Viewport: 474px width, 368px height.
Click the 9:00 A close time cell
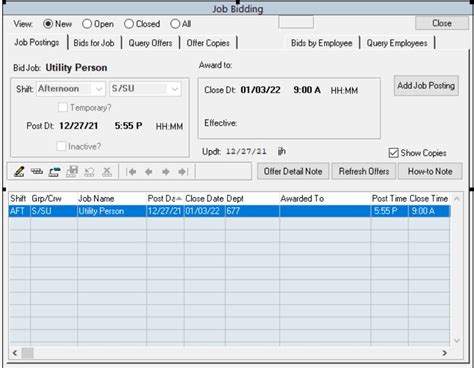pos(429,211)
